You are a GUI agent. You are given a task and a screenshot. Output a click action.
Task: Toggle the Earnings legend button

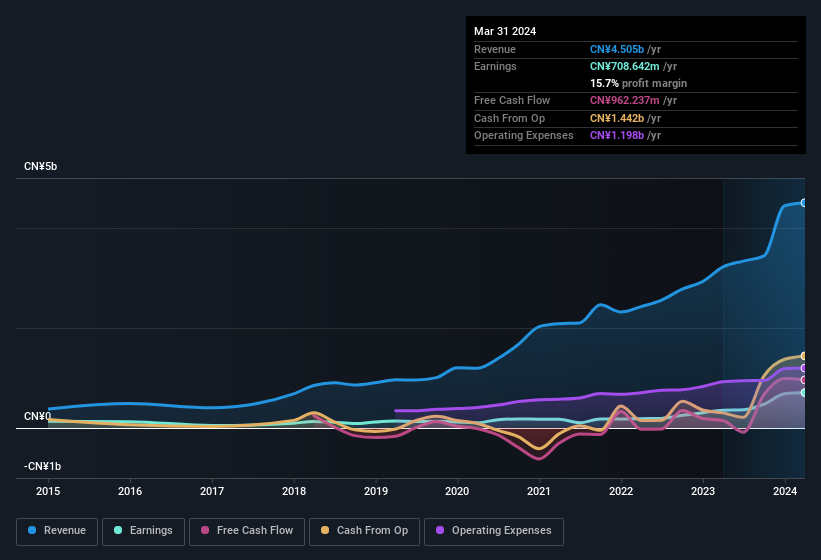[143, 531]
